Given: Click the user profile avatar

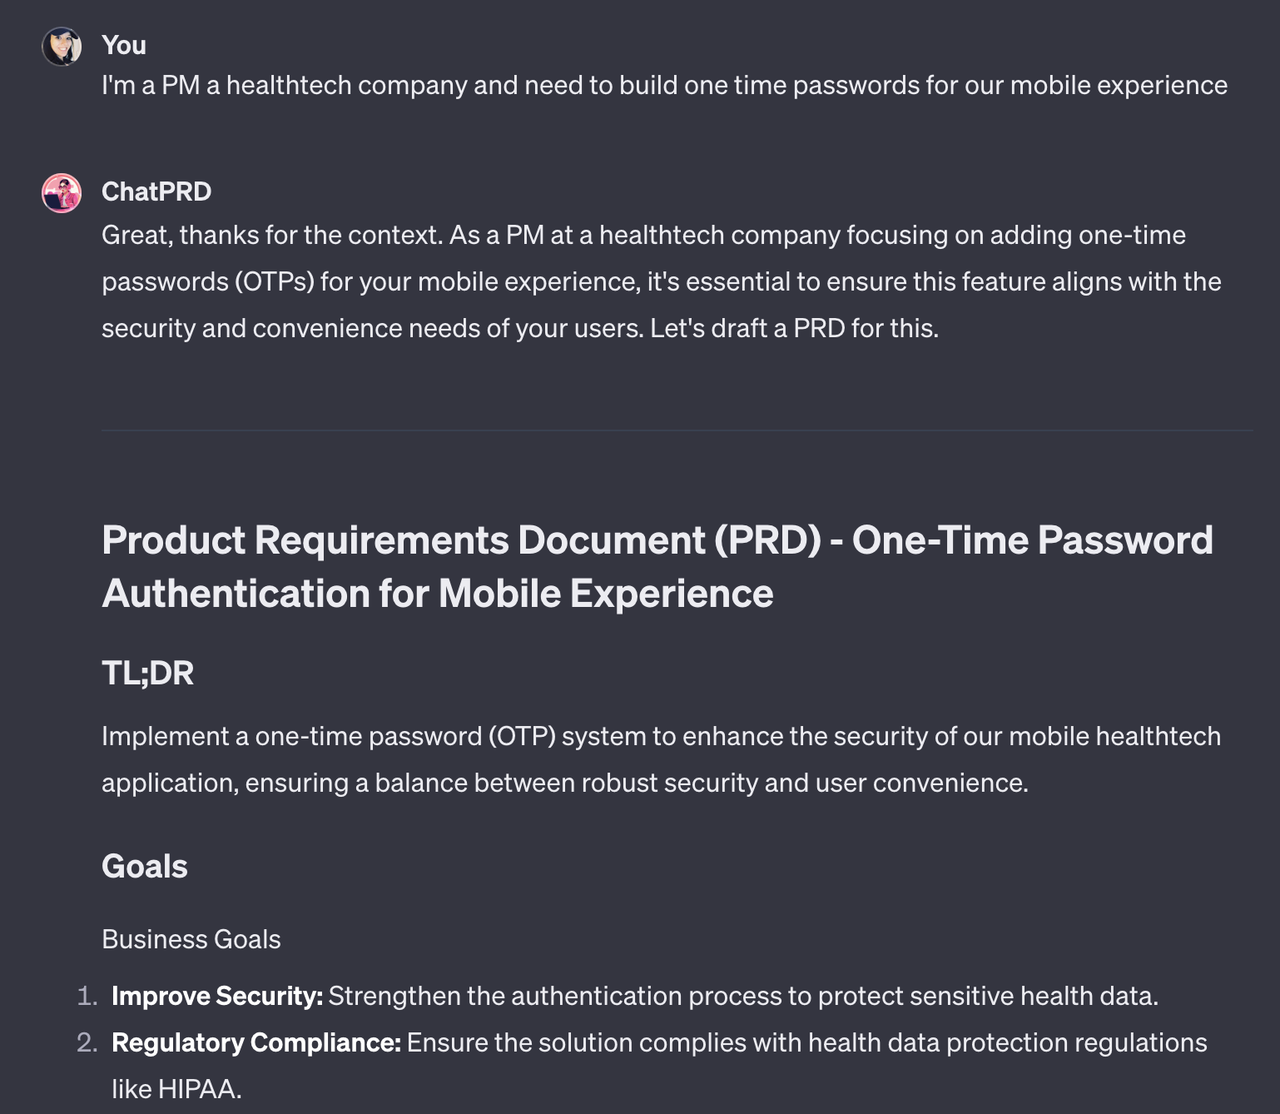Looking at the screenshot, I should [61, 46].
